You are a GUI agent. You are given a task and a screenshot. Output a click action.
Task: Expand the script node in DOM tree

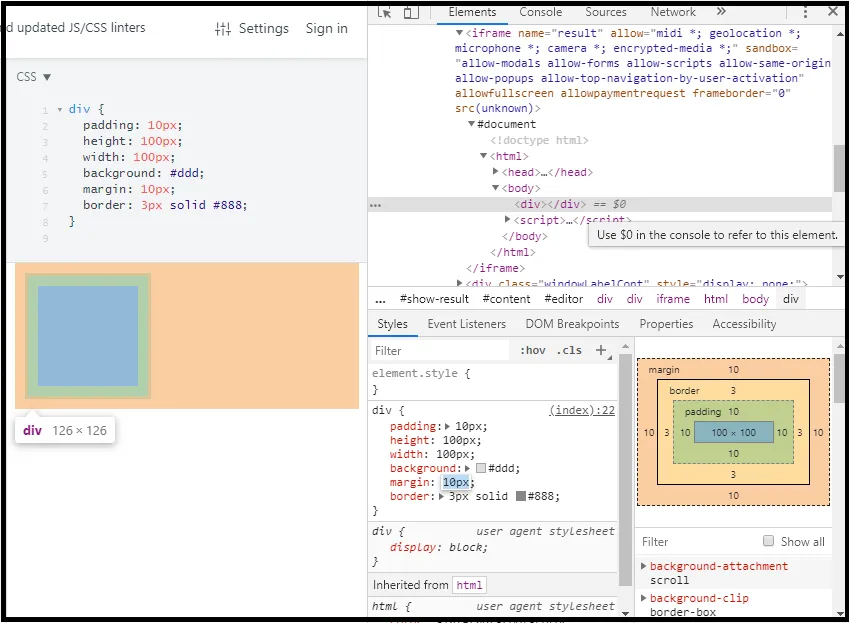click(508, 220)
